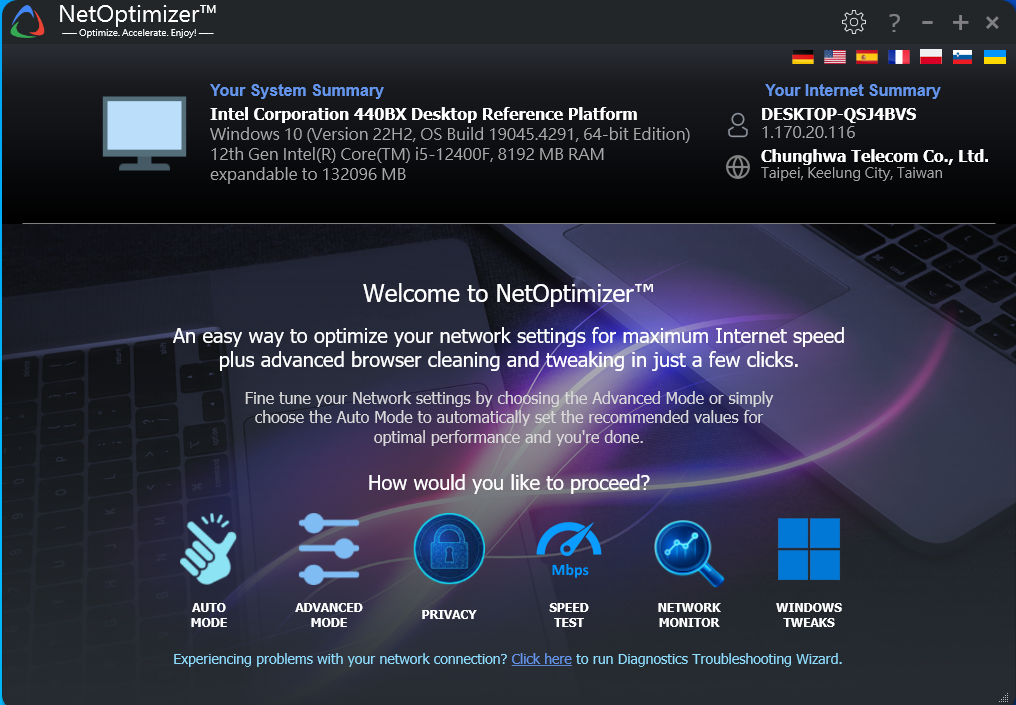Open Network Monitor magnifier chart icon
Screen dimensions: 1016x705
pos(689,552)
